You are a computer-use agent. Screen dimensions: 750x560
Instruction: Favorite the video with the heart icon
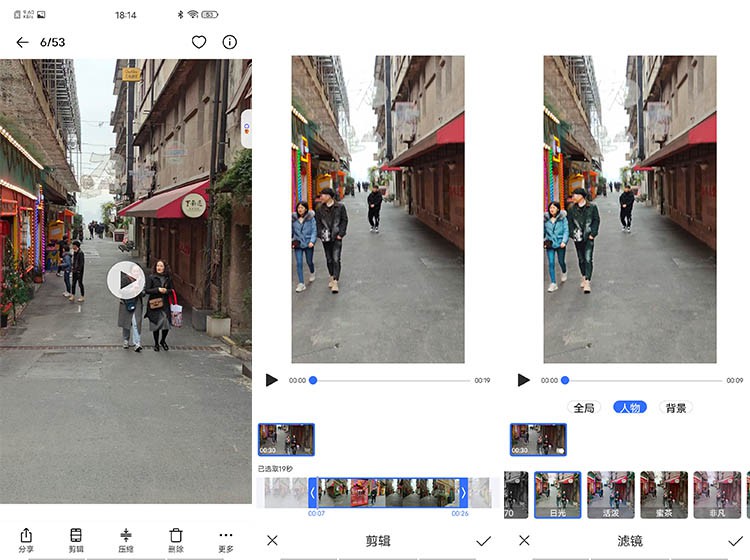click(x=199, y=42)
